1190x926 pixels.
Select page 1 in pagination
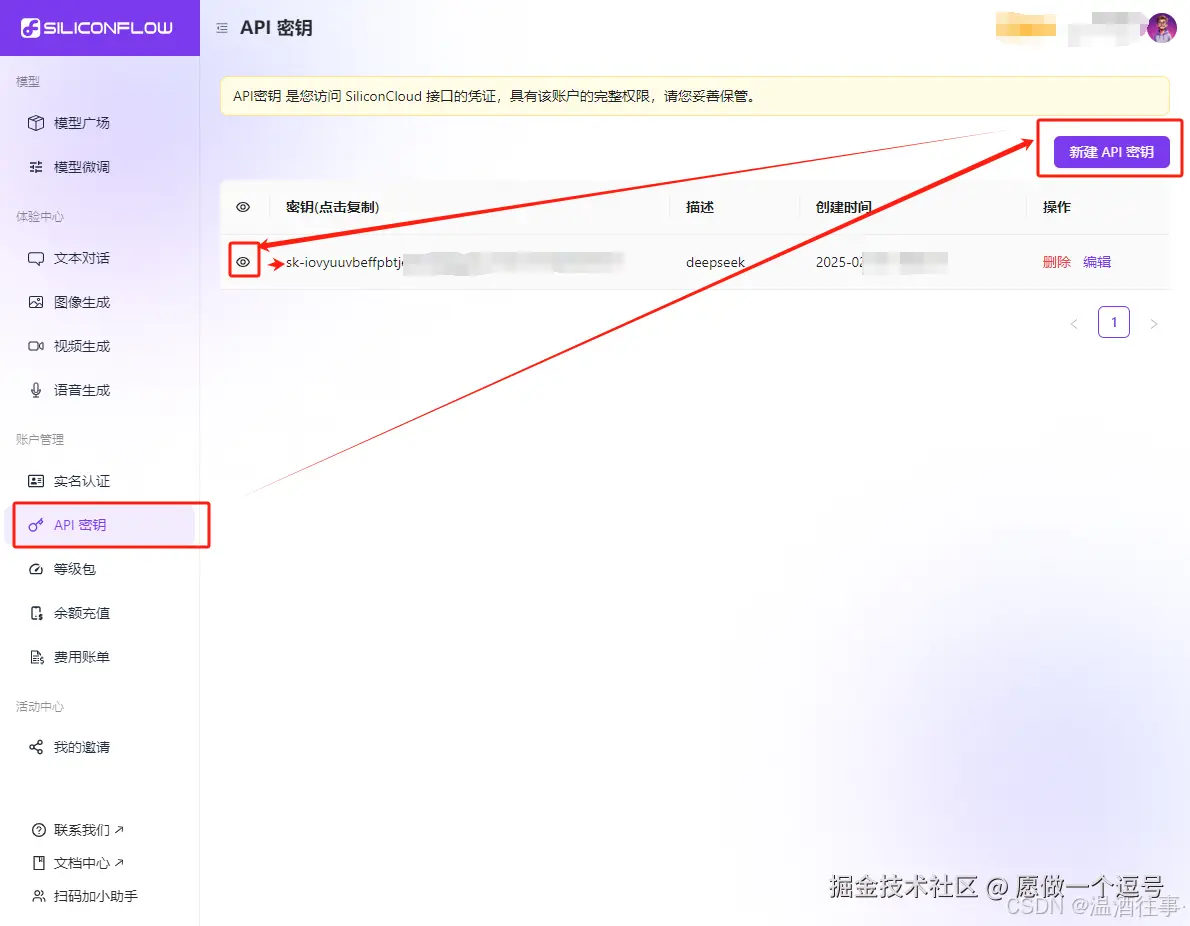click(x=1114, y=322)
